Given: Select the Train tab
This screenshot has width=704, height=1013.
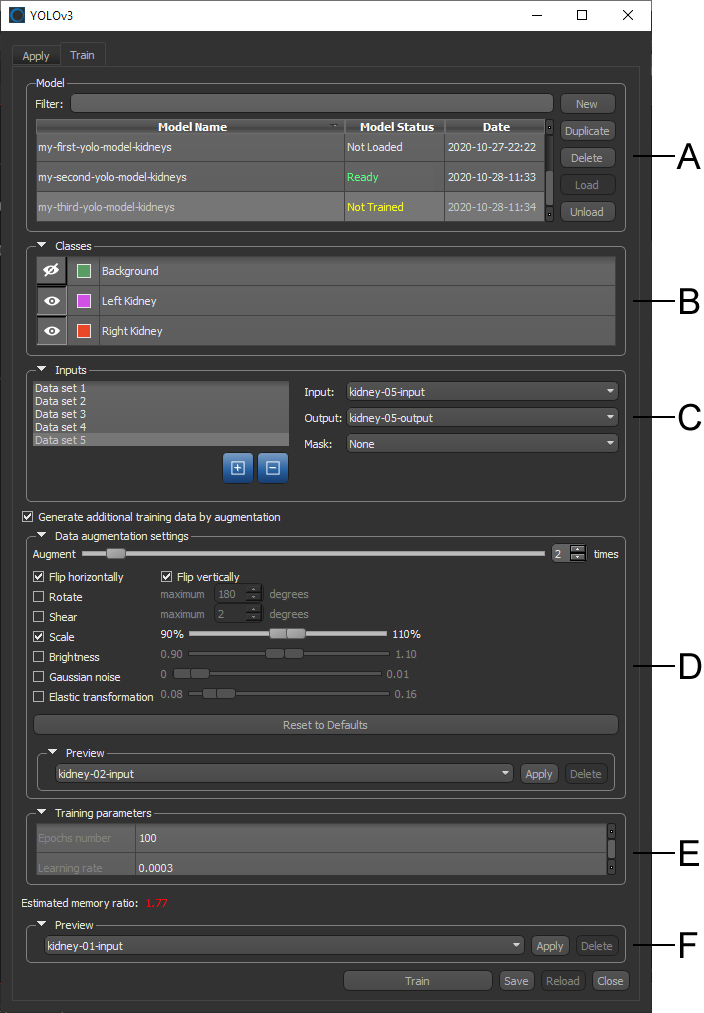Looking at the screenshot, I should (x=82, y=56).
